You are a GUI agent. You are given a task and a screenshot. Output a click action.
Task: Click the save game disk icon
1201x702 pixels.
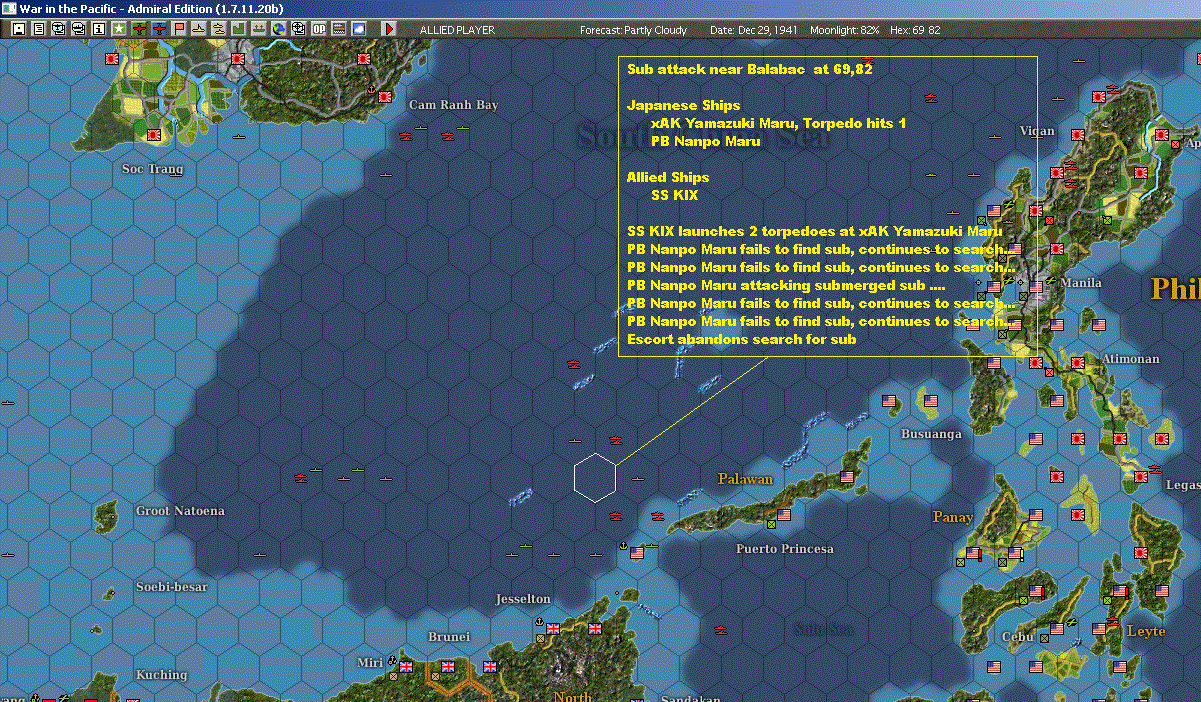pos(19,29)
